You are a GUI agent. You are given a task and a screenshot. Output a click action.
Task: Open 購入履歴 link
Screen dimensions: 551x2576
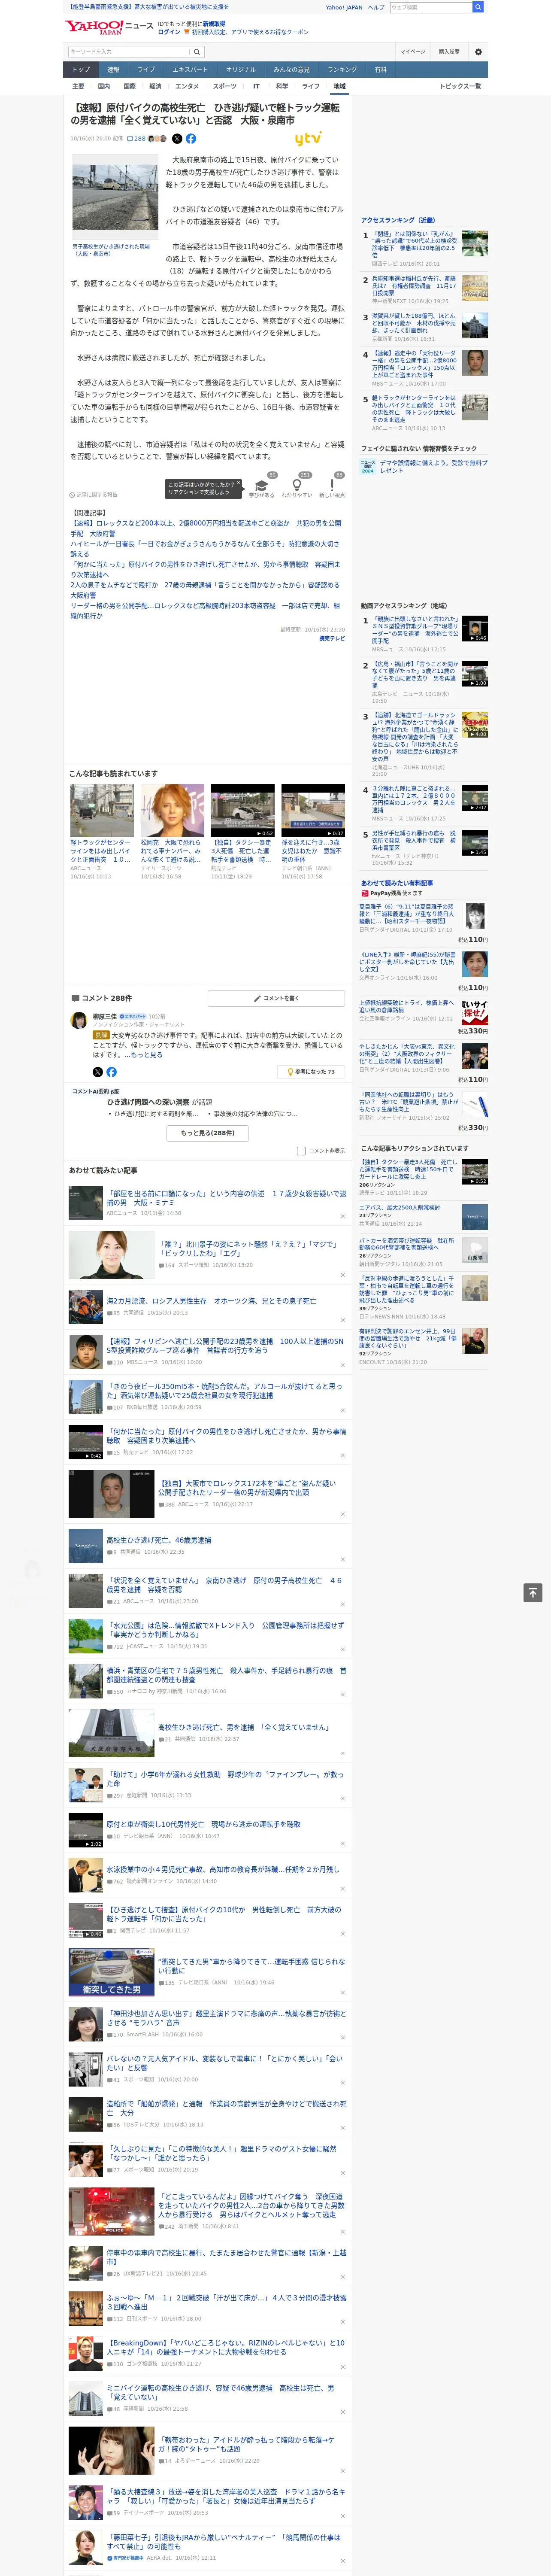(449, 52)
